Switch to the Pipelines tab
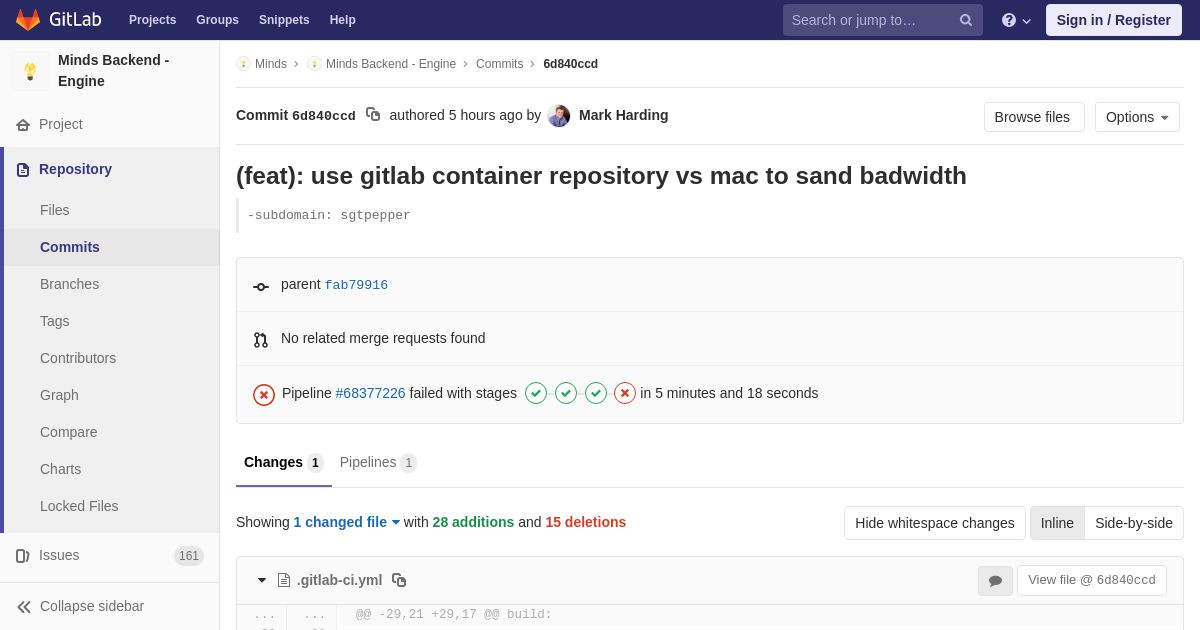 (377, 462)
